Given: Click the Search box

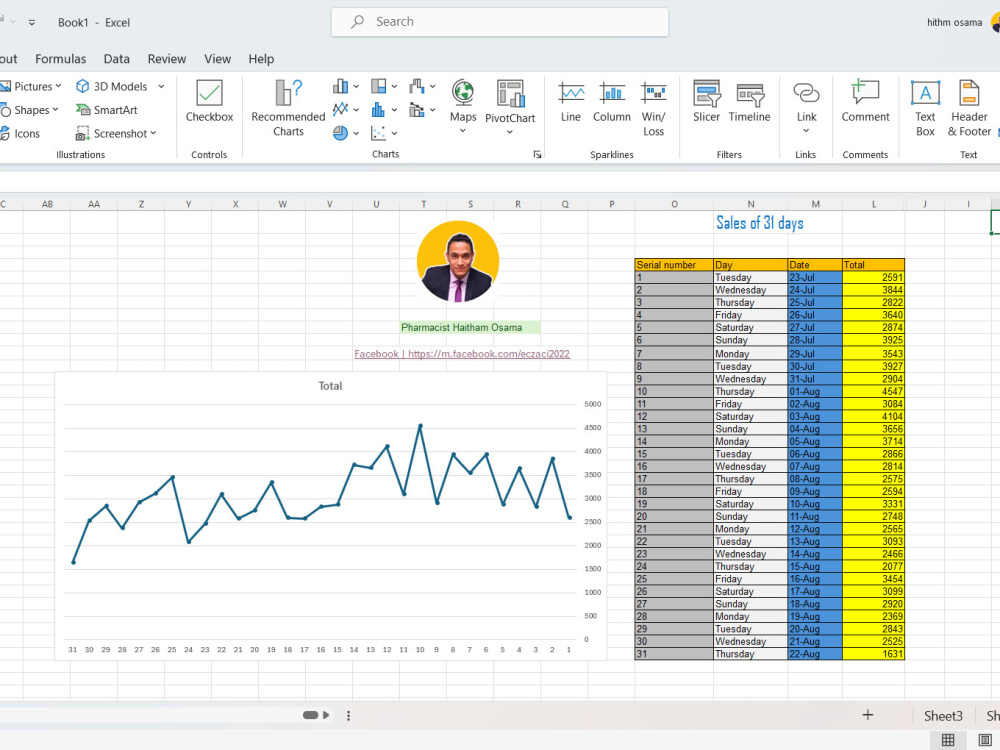Looking at the screenshot, I should pyautogui.click(x=500, y=22).
